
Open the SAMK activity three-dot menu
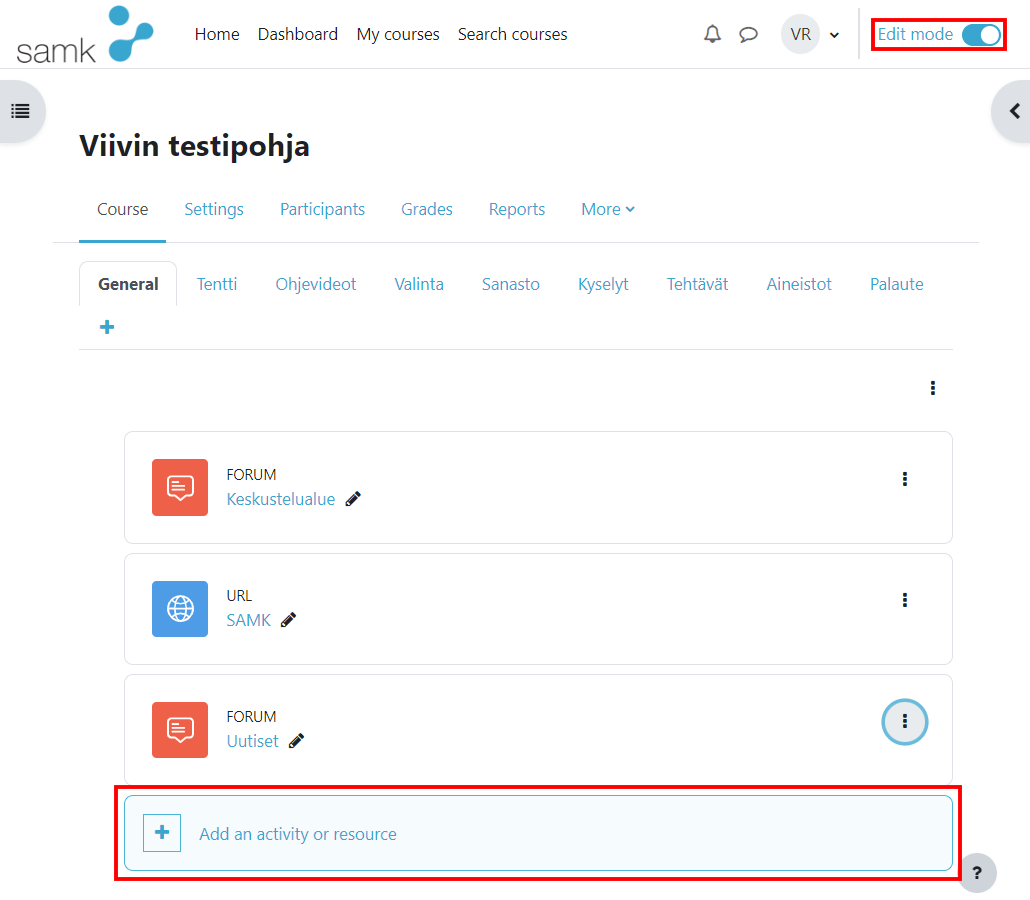pos(905,599)
